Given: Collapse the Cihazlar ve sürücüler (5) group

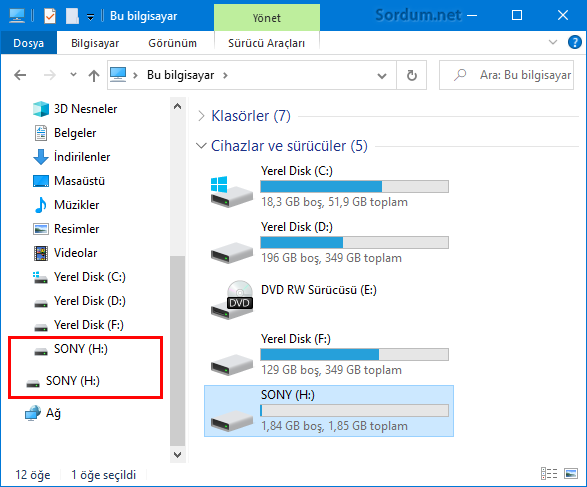Looking at the screenshot, I should [201, 146].
